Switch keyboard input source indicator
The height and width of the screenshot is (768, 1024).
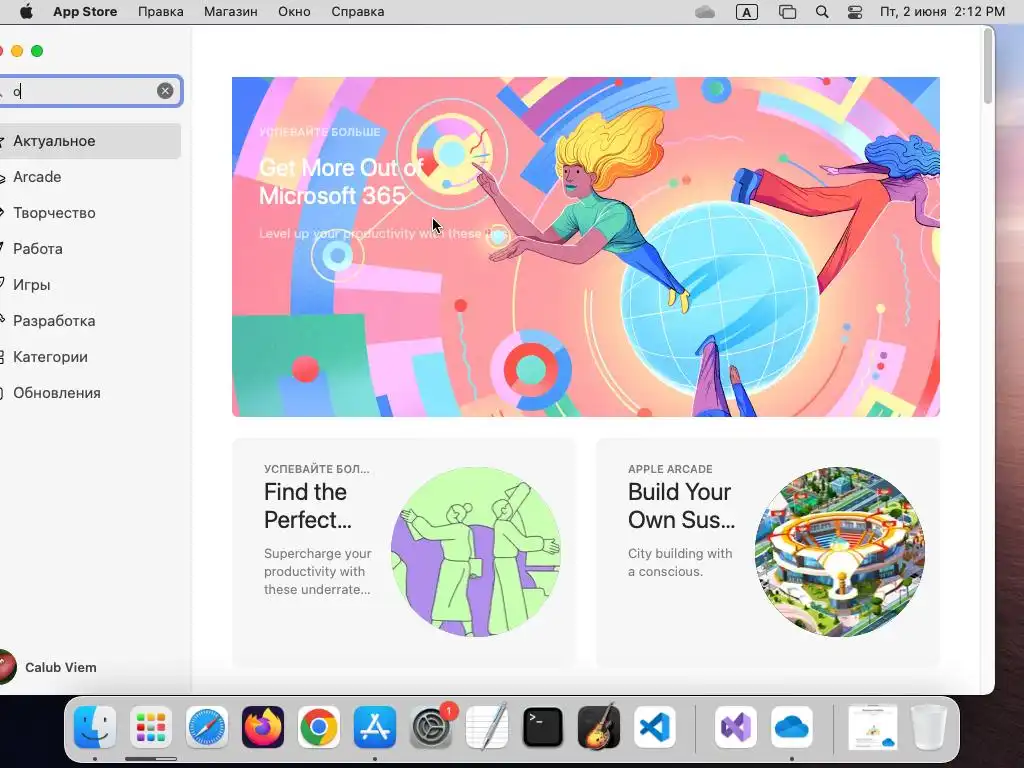(746, 12)
